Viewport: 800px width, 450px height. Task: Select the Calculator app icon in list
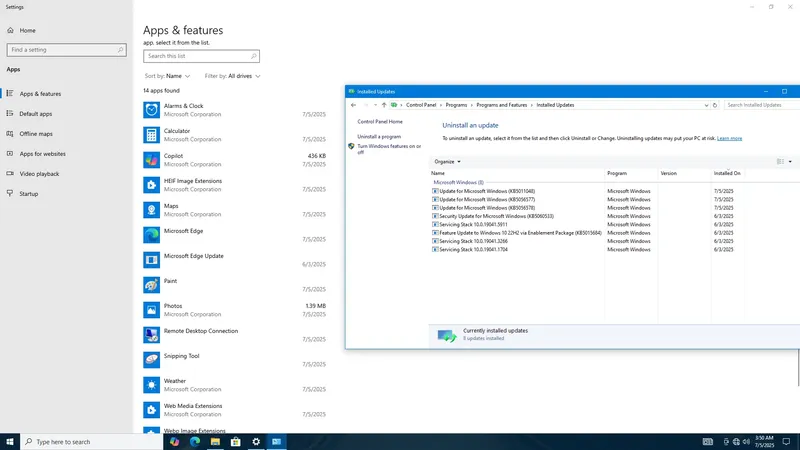tap(152, 135)
